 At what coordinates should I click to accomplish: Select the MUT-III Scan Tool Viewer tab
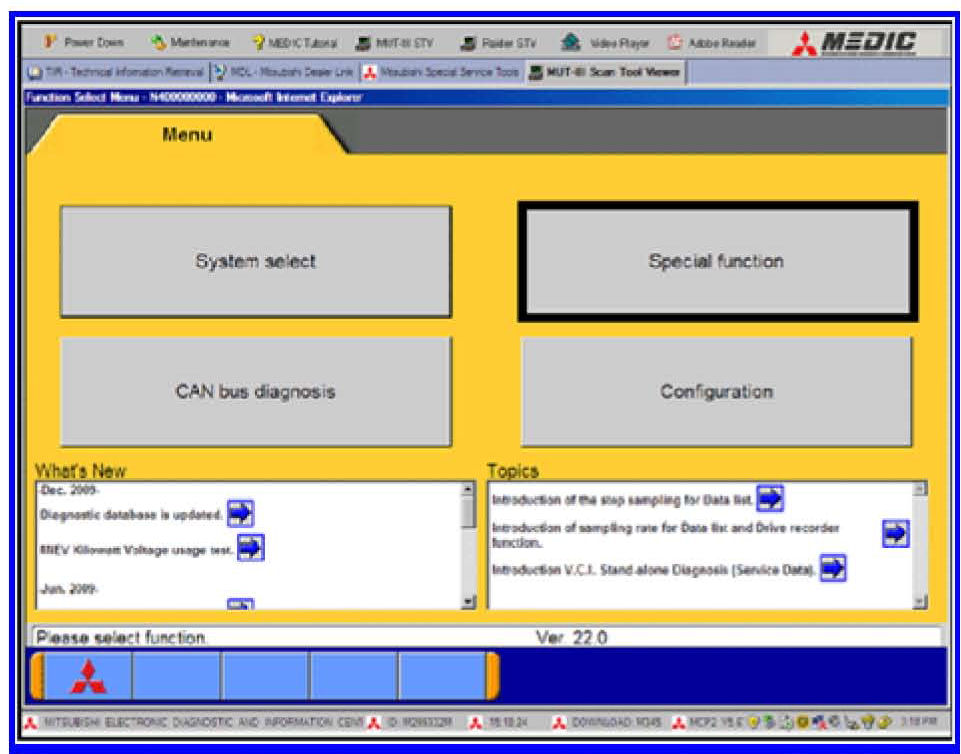click(604, 72)
